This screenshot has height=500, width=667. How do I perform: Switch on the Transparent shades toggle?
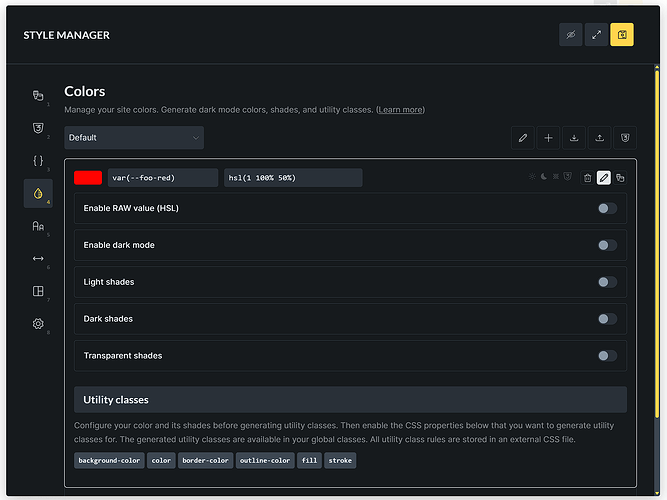(x=607, y=356)
